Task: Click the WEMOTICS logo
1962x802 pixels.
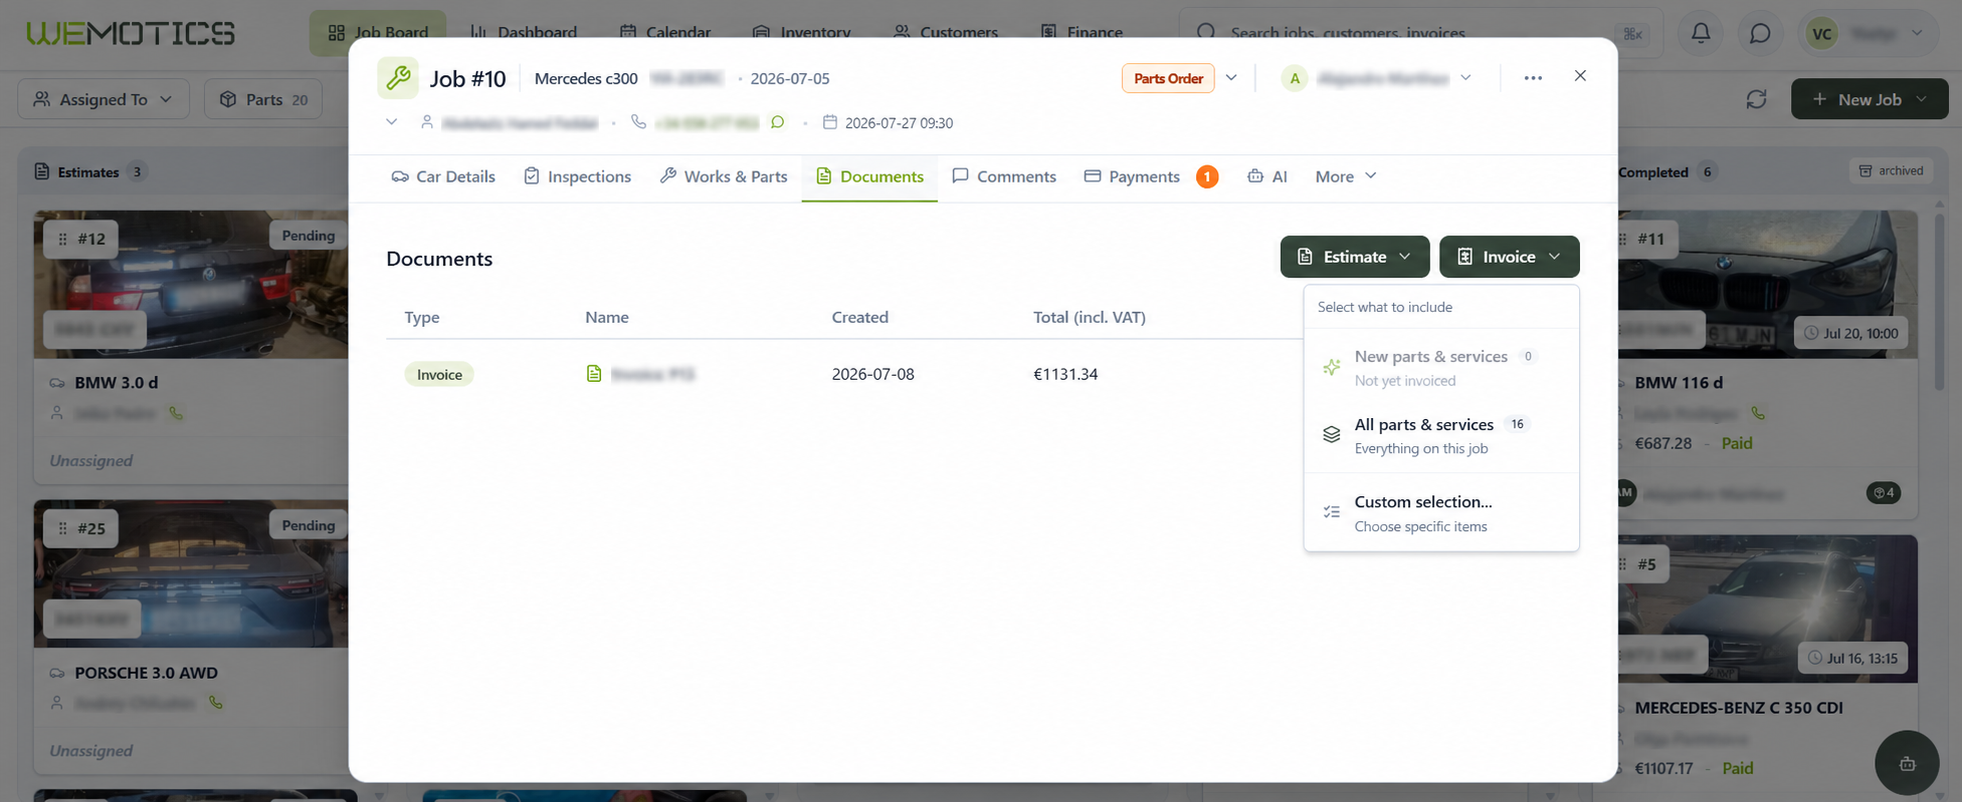Action: pyautogui.click(x=131, y=33)
